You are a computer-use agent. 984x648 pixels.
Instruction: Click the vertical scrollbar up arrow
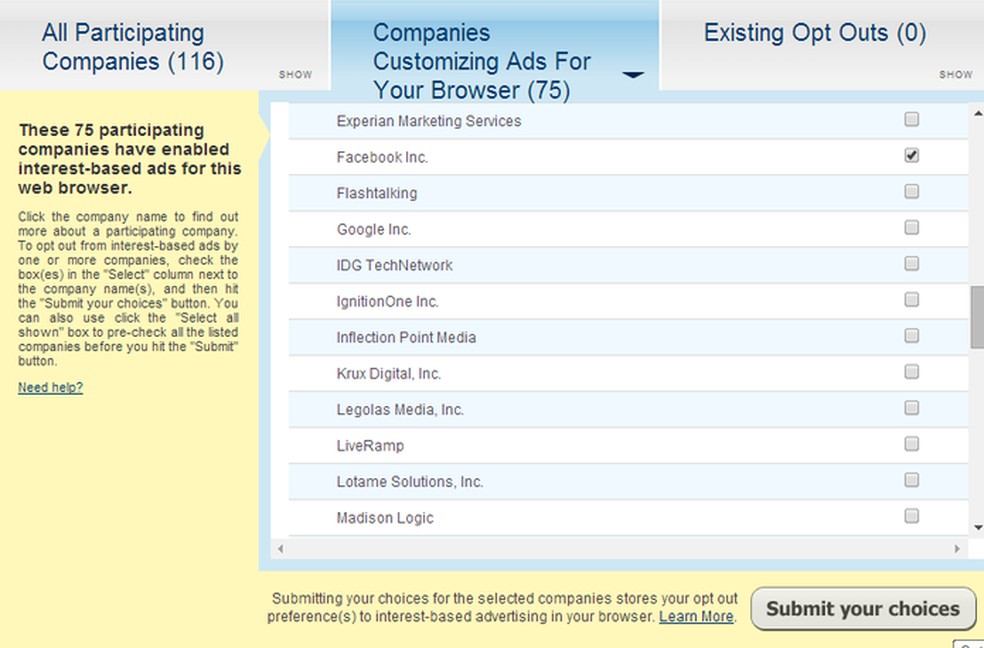(x=977, y=114)
